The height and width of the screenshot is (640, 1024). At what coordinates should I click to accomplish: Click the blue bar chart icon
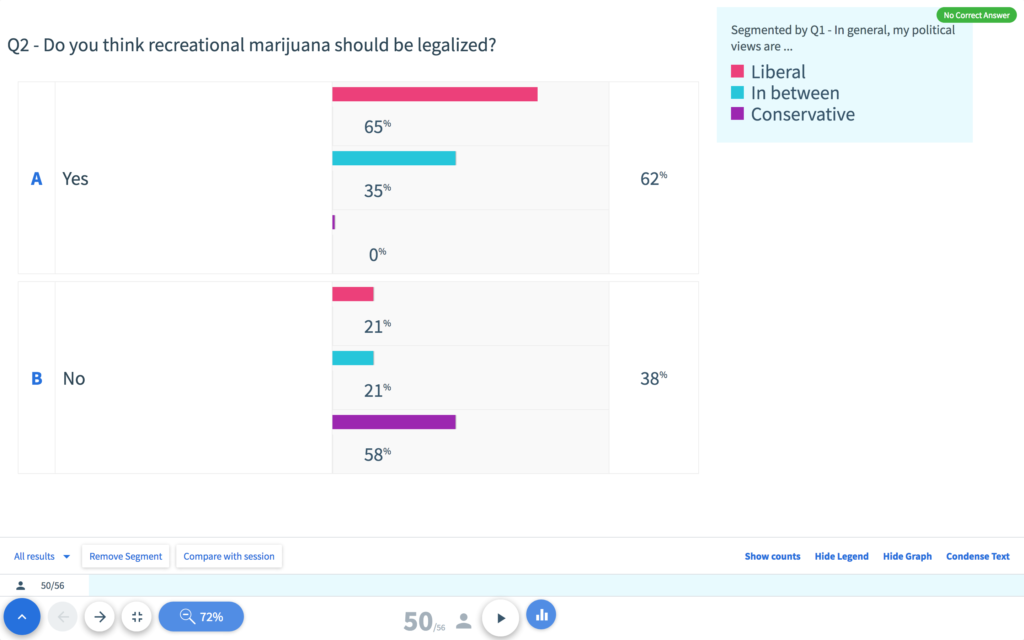coord(541,615)
